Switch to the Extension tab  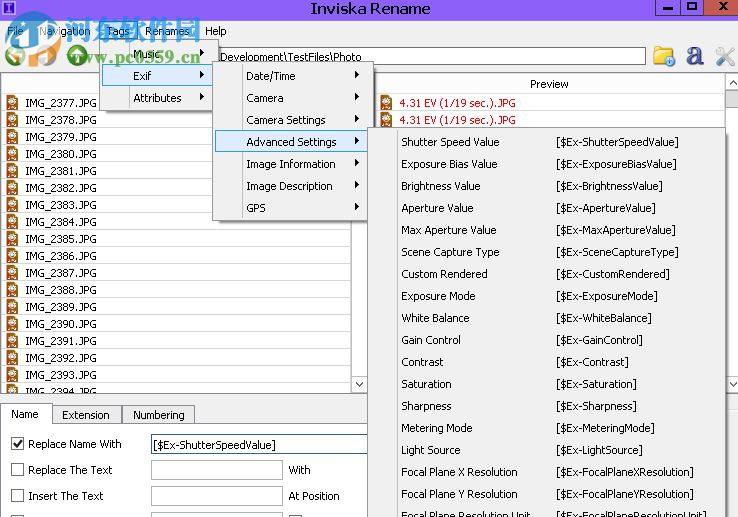[85, 415]
